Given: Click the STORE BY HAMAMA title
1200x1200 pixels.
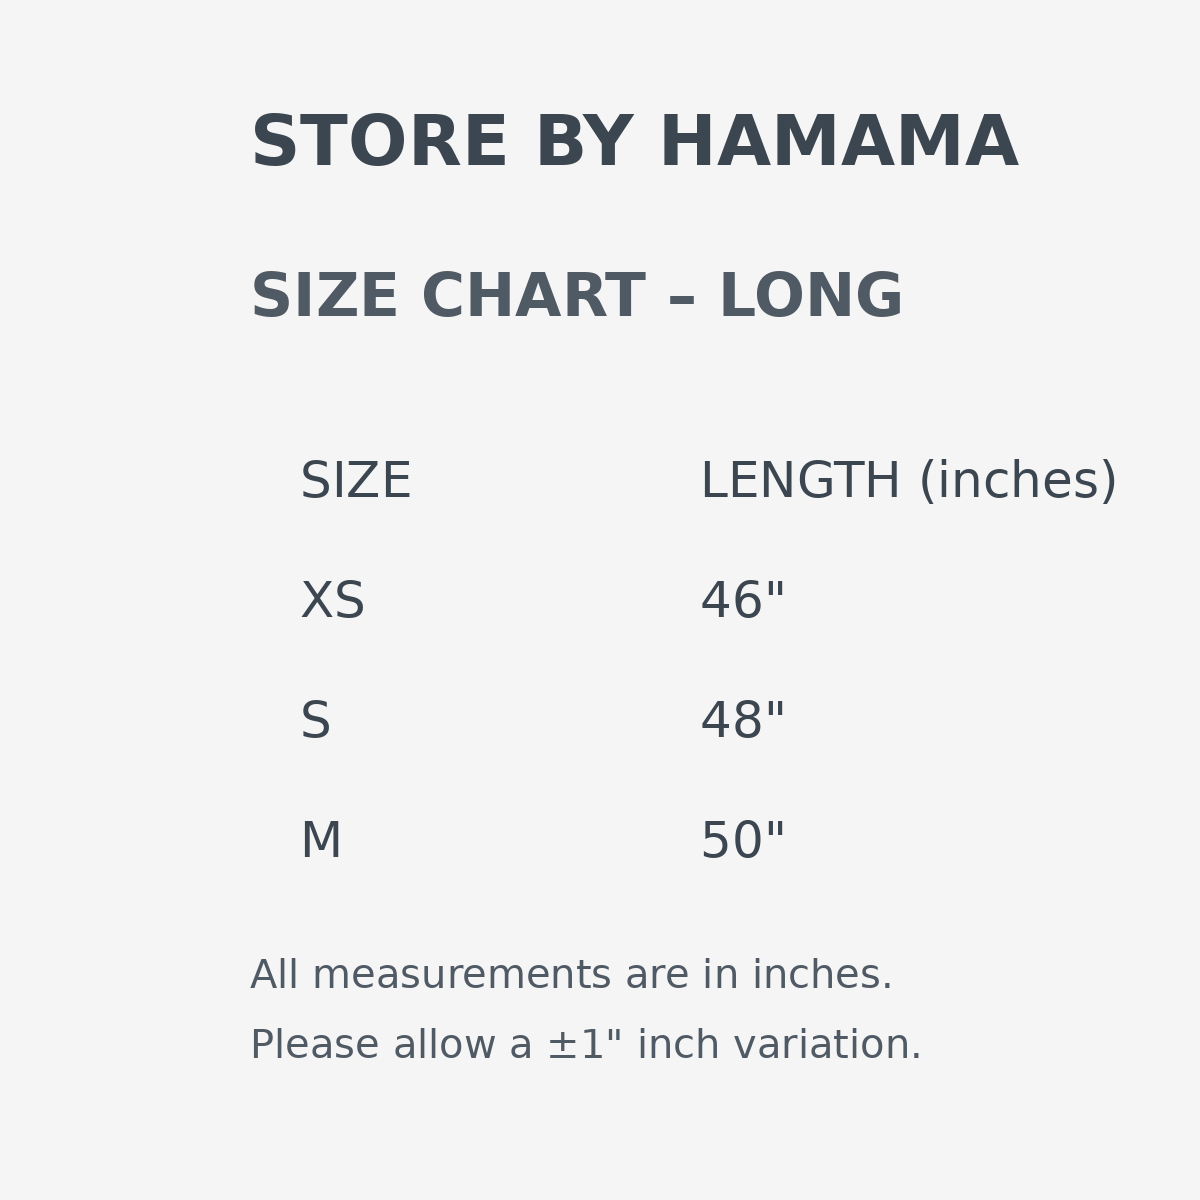Looking at the screenshot, I should point(634,144).
